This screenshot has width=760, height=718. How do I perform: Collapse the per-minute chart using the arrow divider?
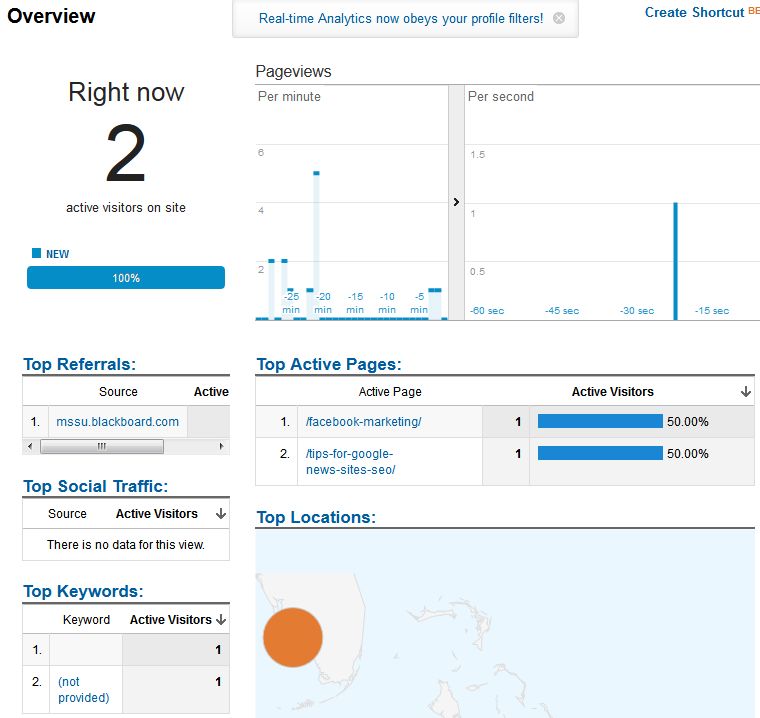pyautogui.click(x=456, y=202)
